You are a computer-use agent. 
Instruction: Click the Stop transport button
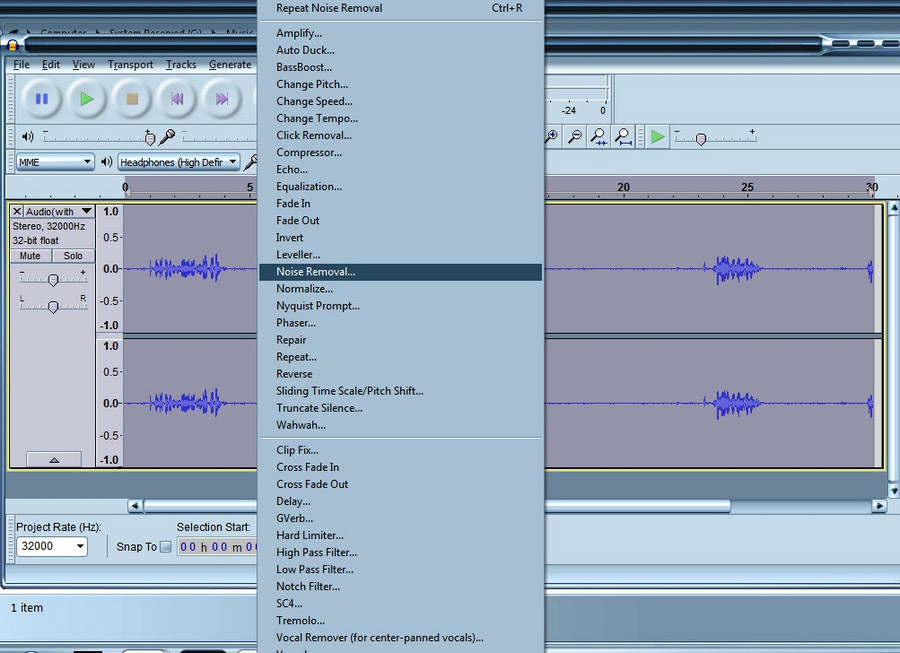(x=132, y=99)
